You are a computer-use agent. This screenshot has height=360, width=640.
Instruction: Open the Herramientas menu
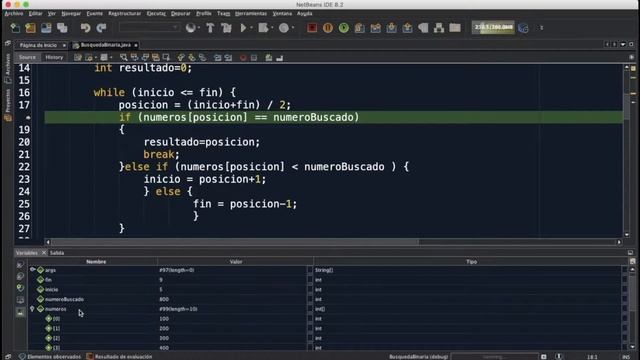251,13
